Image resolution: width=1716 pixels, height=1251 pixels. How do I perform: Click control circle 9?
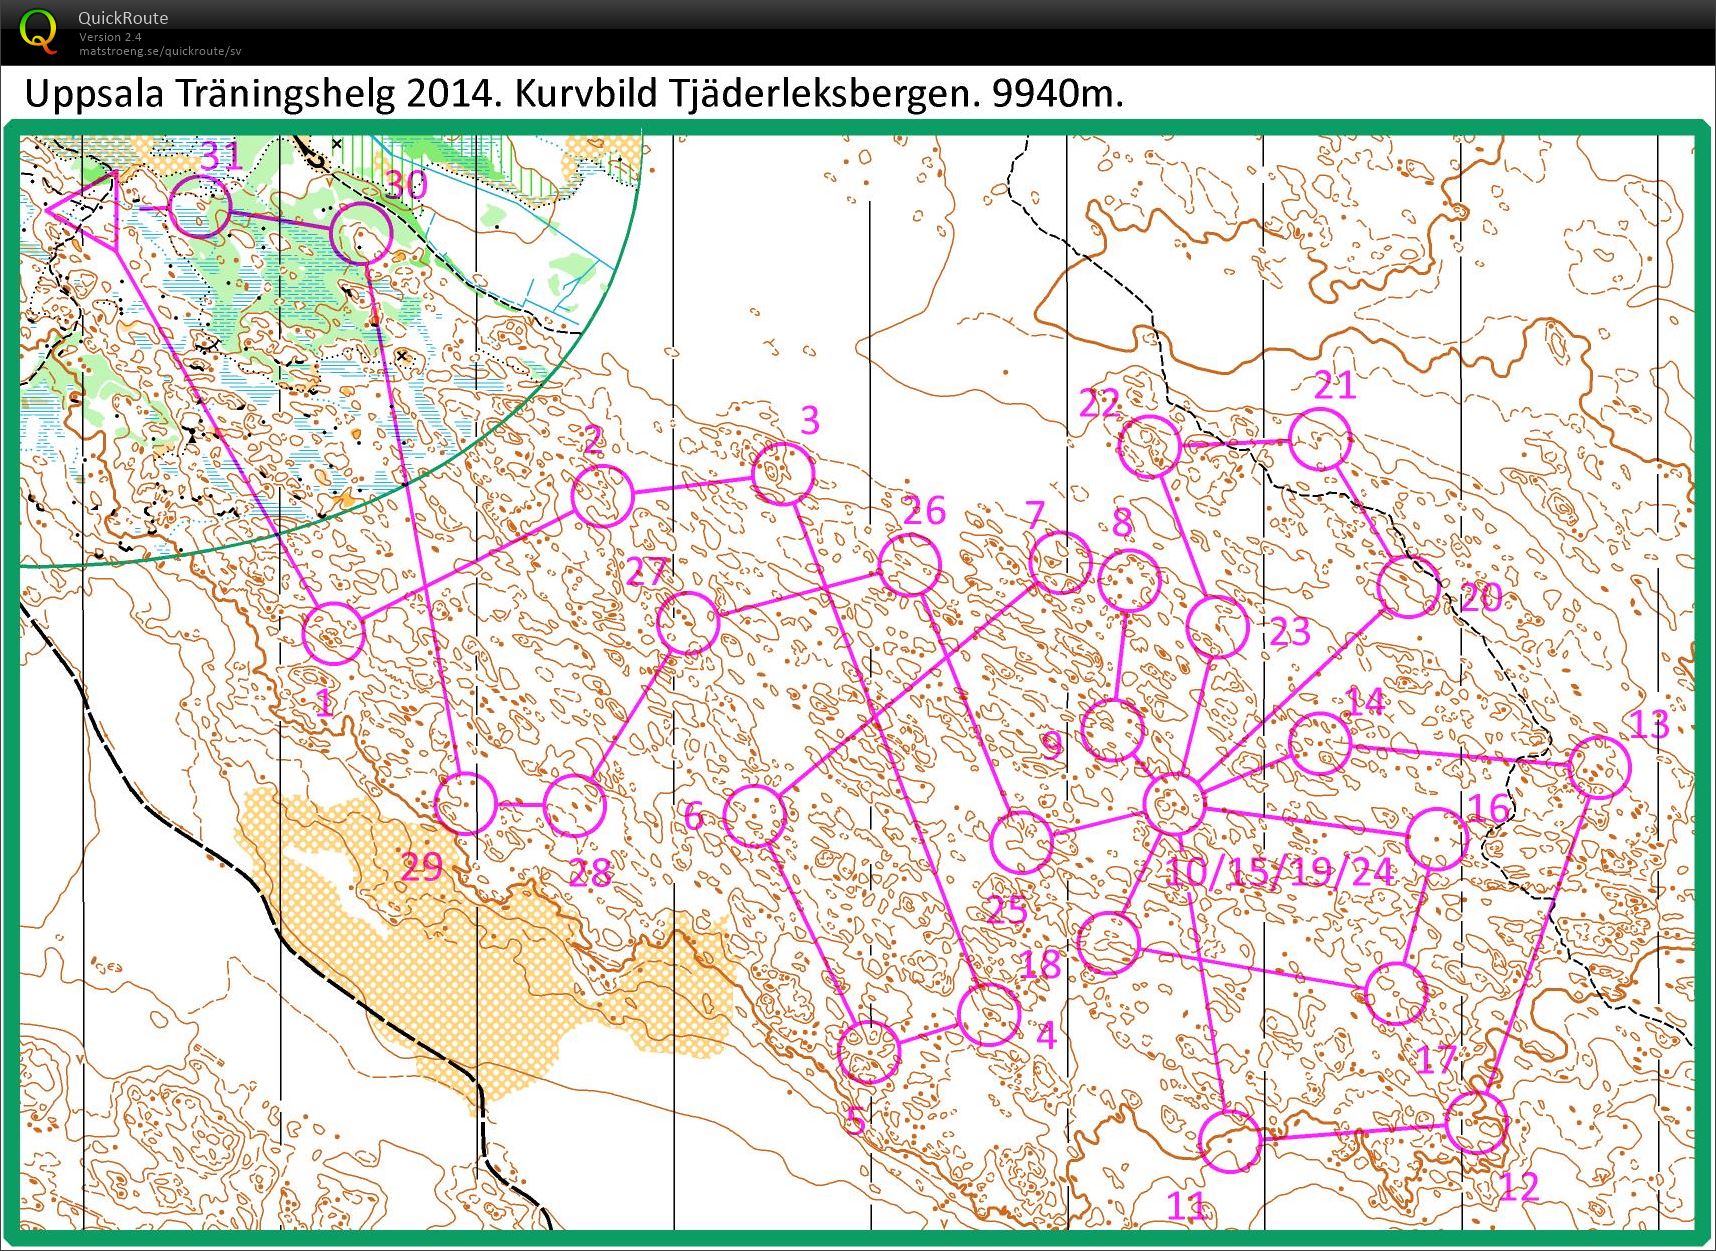pos(1113,730)
